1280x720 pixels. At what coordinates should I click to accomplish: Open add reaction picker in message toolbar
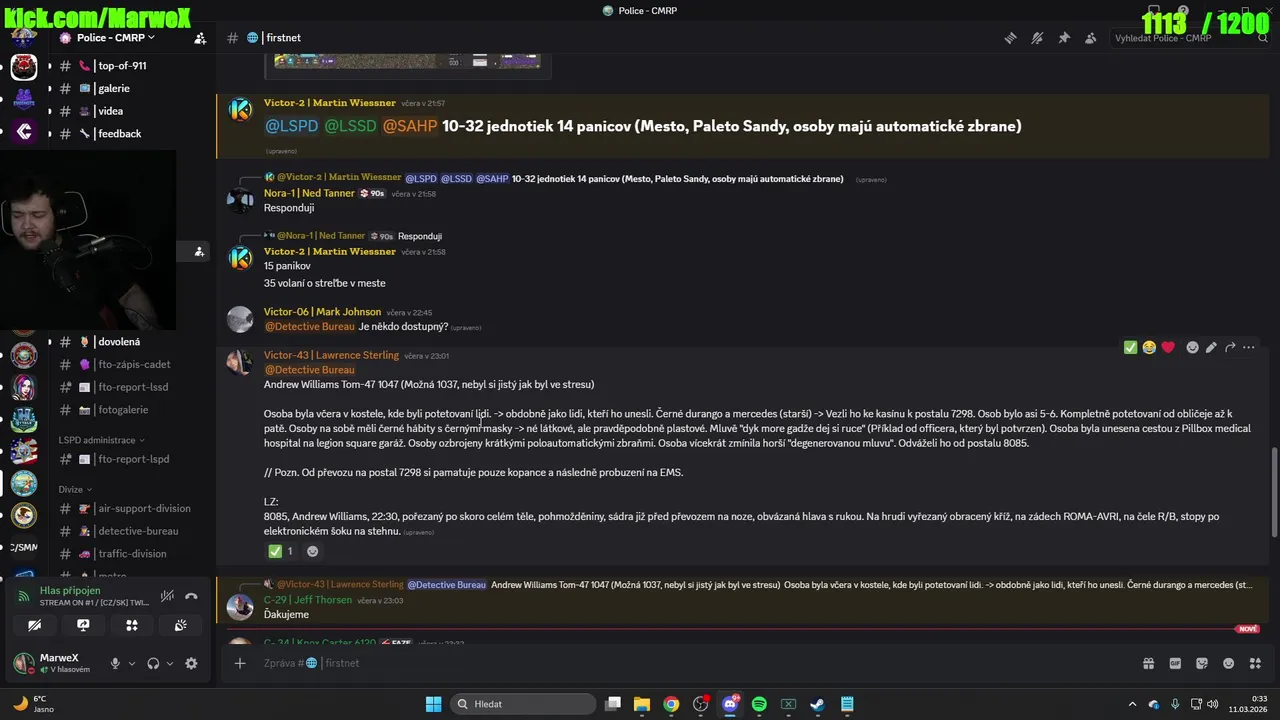[1192, 347]
